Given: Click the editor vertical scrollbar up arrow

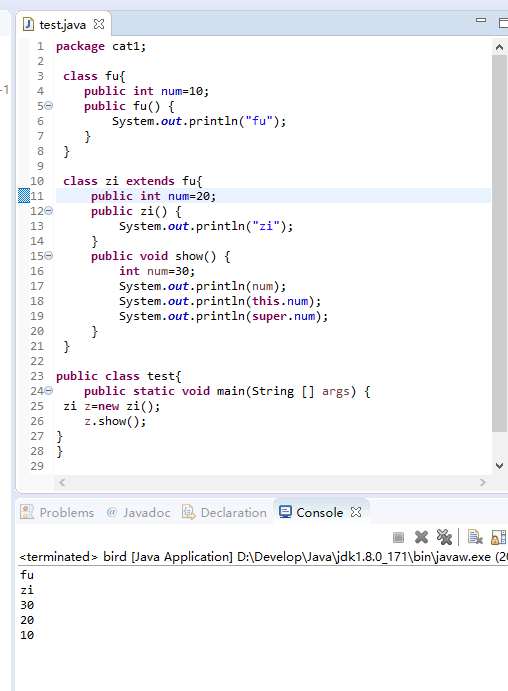Looking at the screenshot, I should (499, 47).
